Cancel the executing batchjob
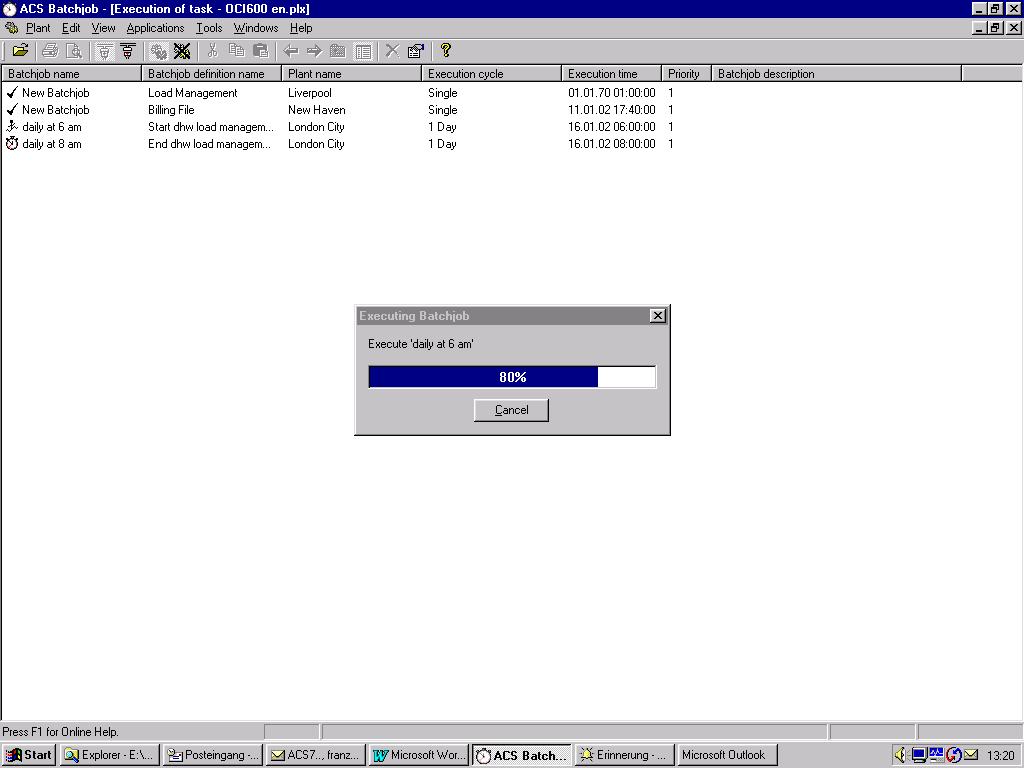Screen dimensions: 1024x768 (x=511, y=410)
